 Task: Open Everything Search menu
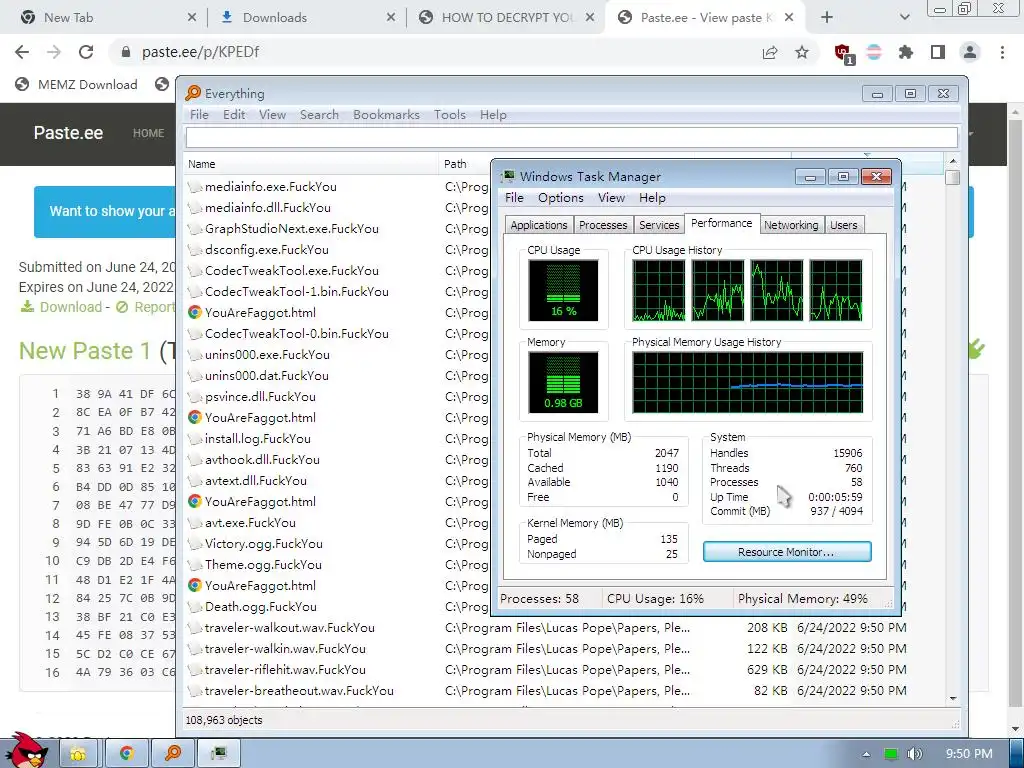[x=319, y=114]
